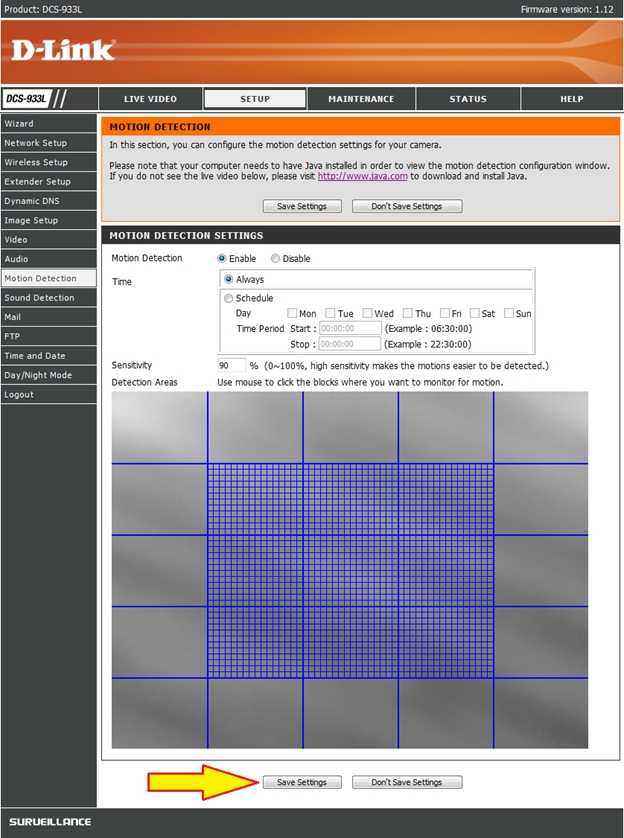Choose the Always time option
This screenshot has height=838, width=624.
click(x=229, y=280)
